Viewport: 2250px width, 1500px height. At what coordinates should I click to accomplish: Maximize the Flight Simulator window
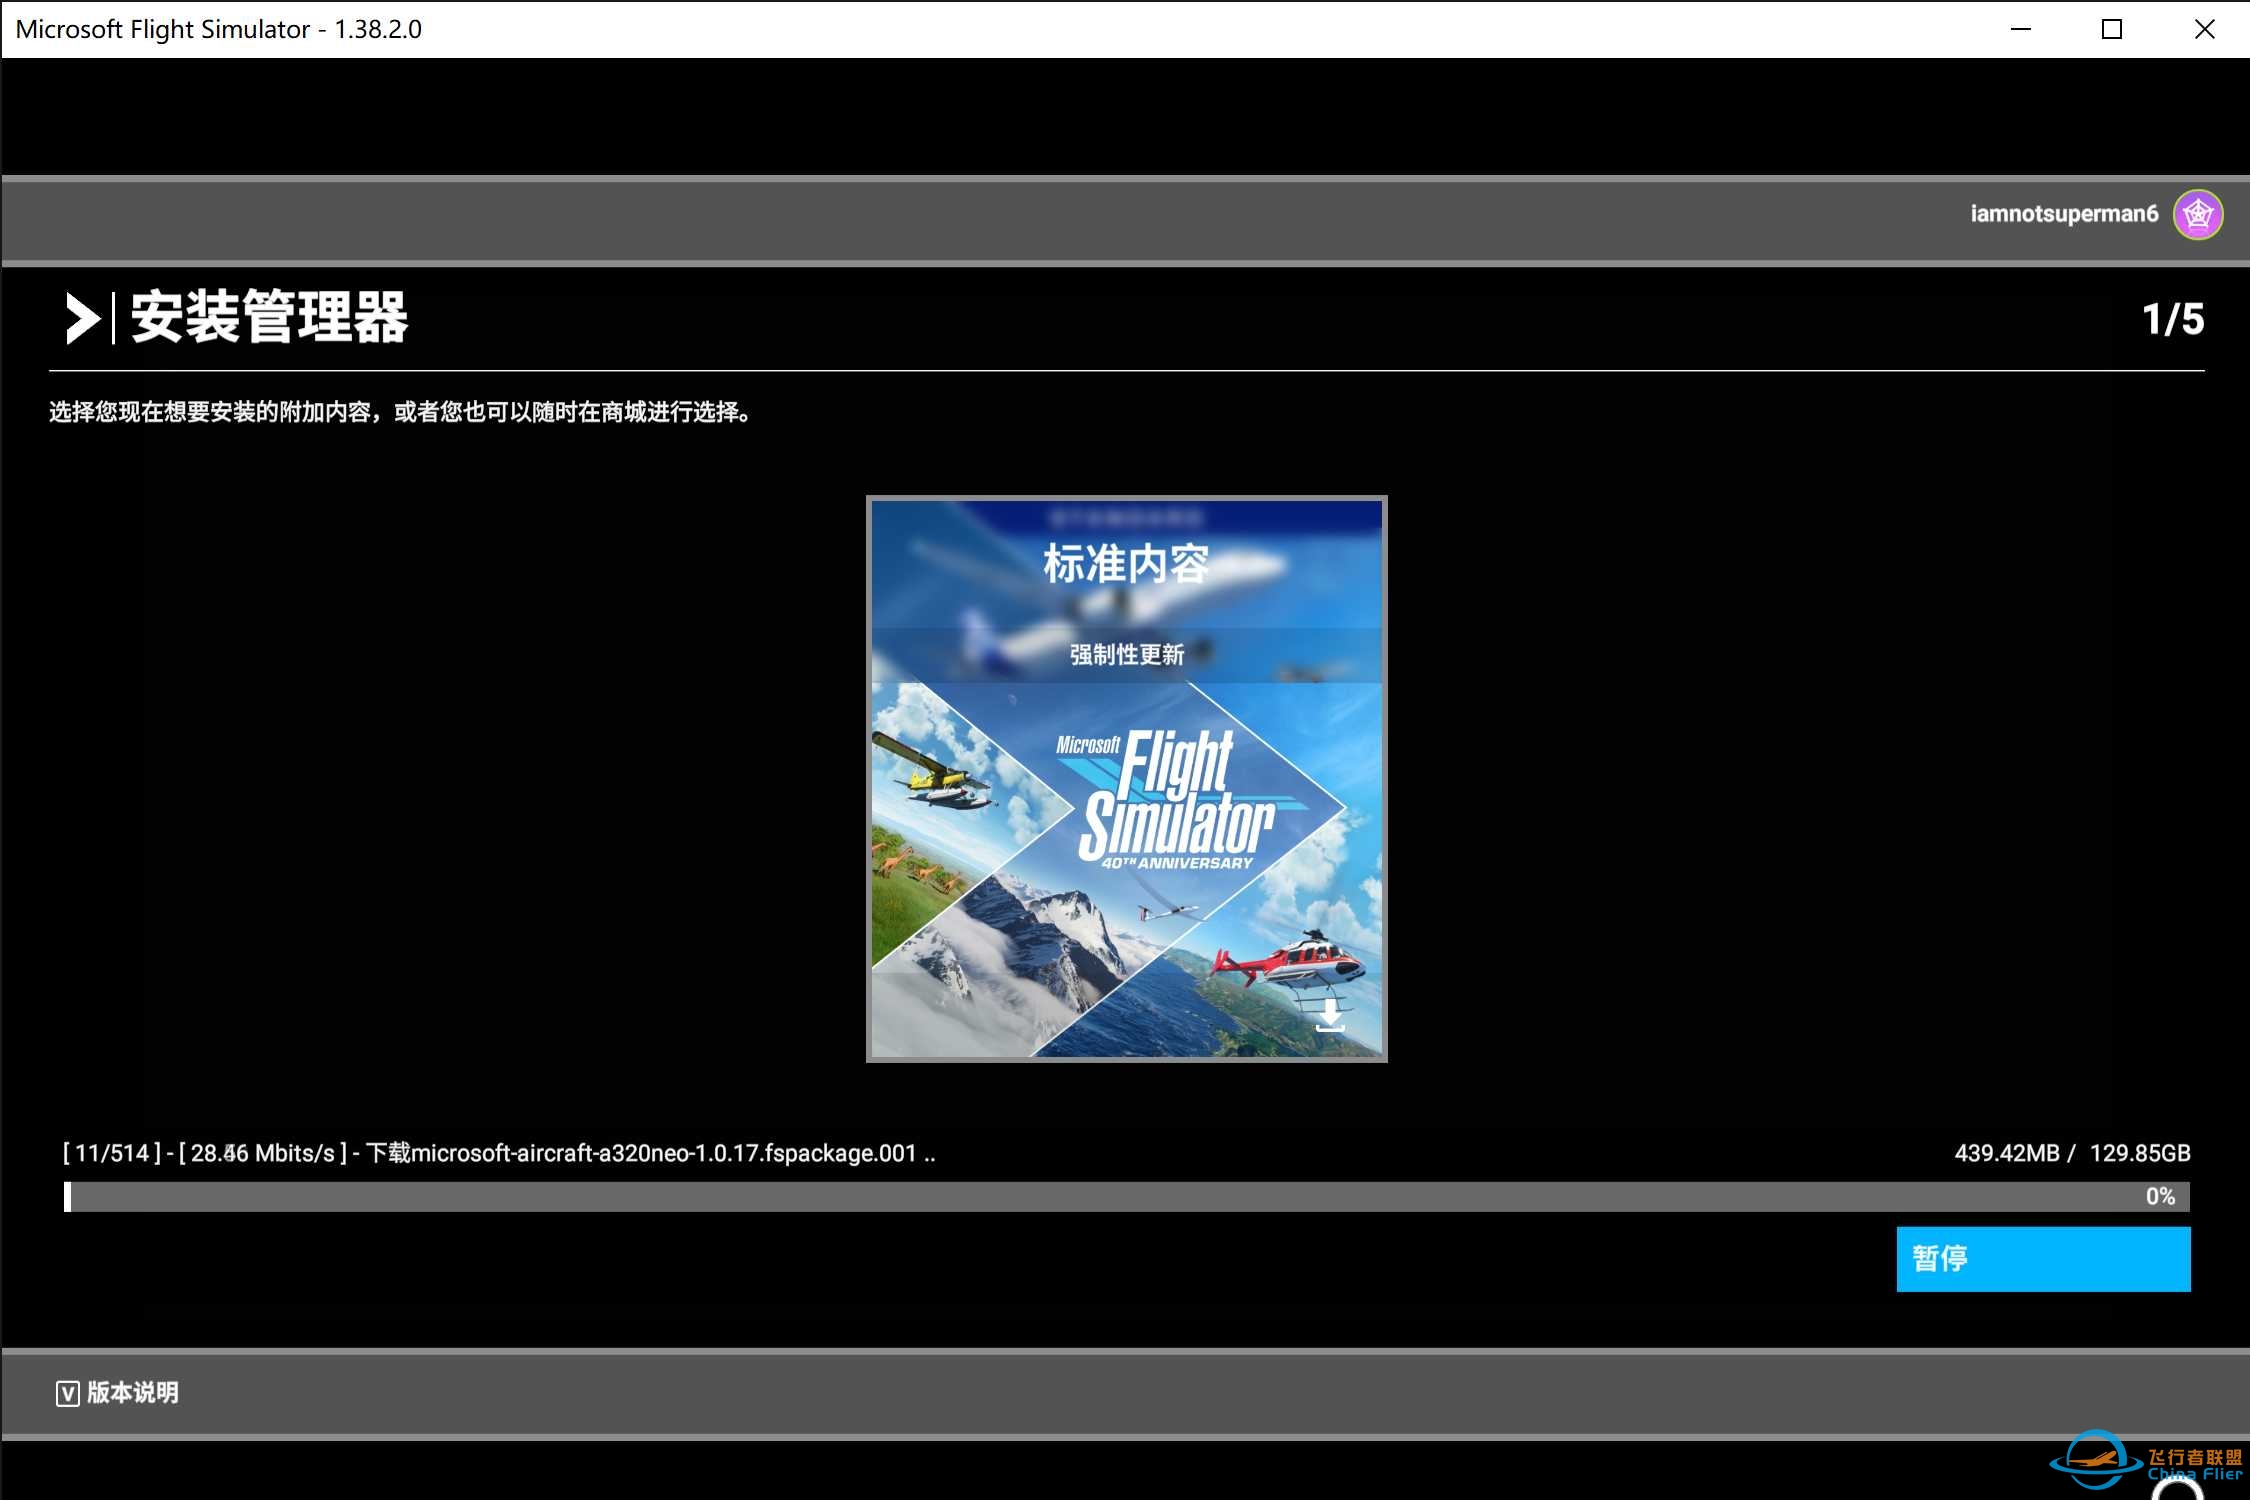2111,29
